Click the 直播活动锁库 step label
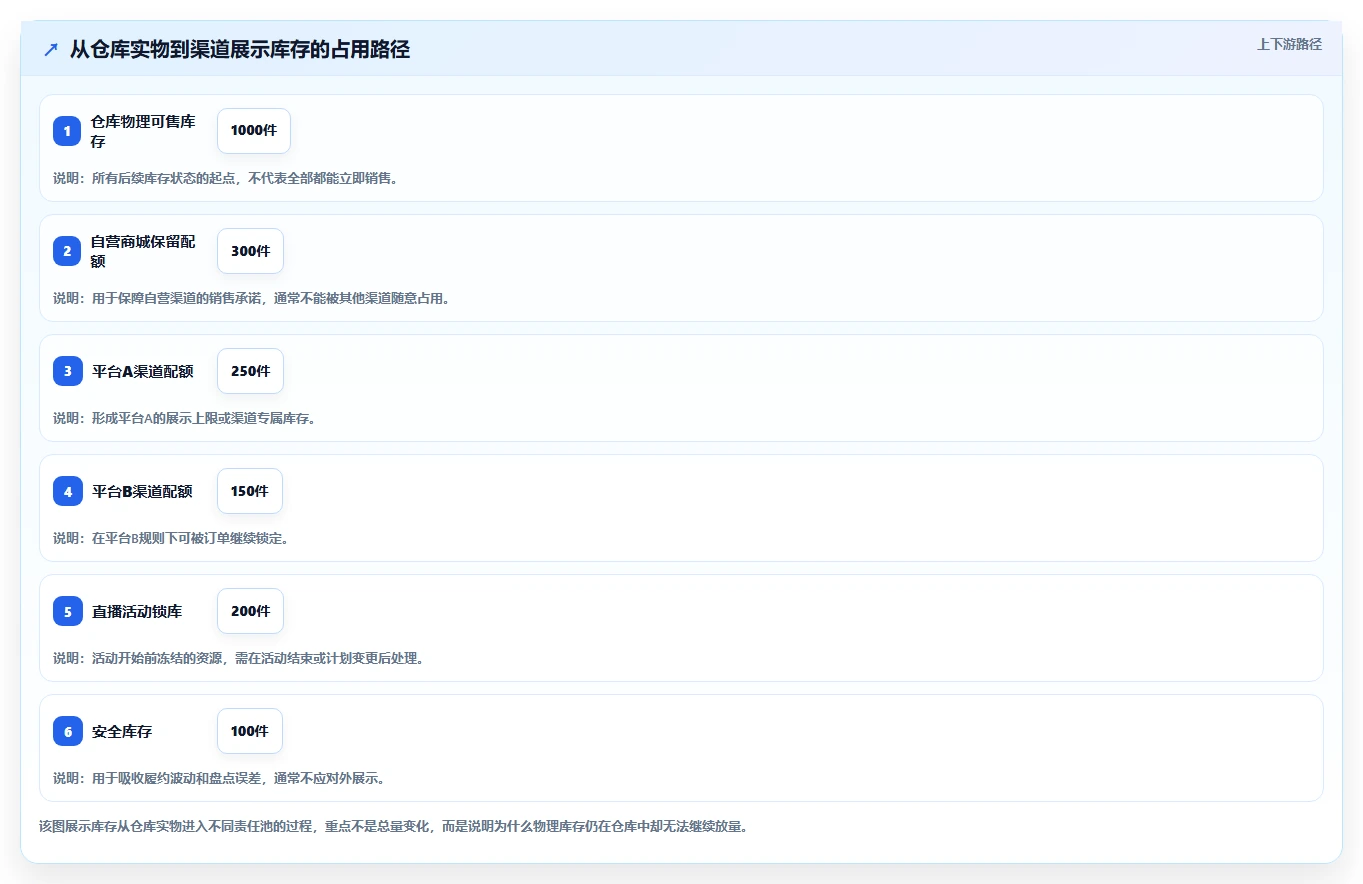Viewport: 1363px width, 884px height. click(137, 611)
